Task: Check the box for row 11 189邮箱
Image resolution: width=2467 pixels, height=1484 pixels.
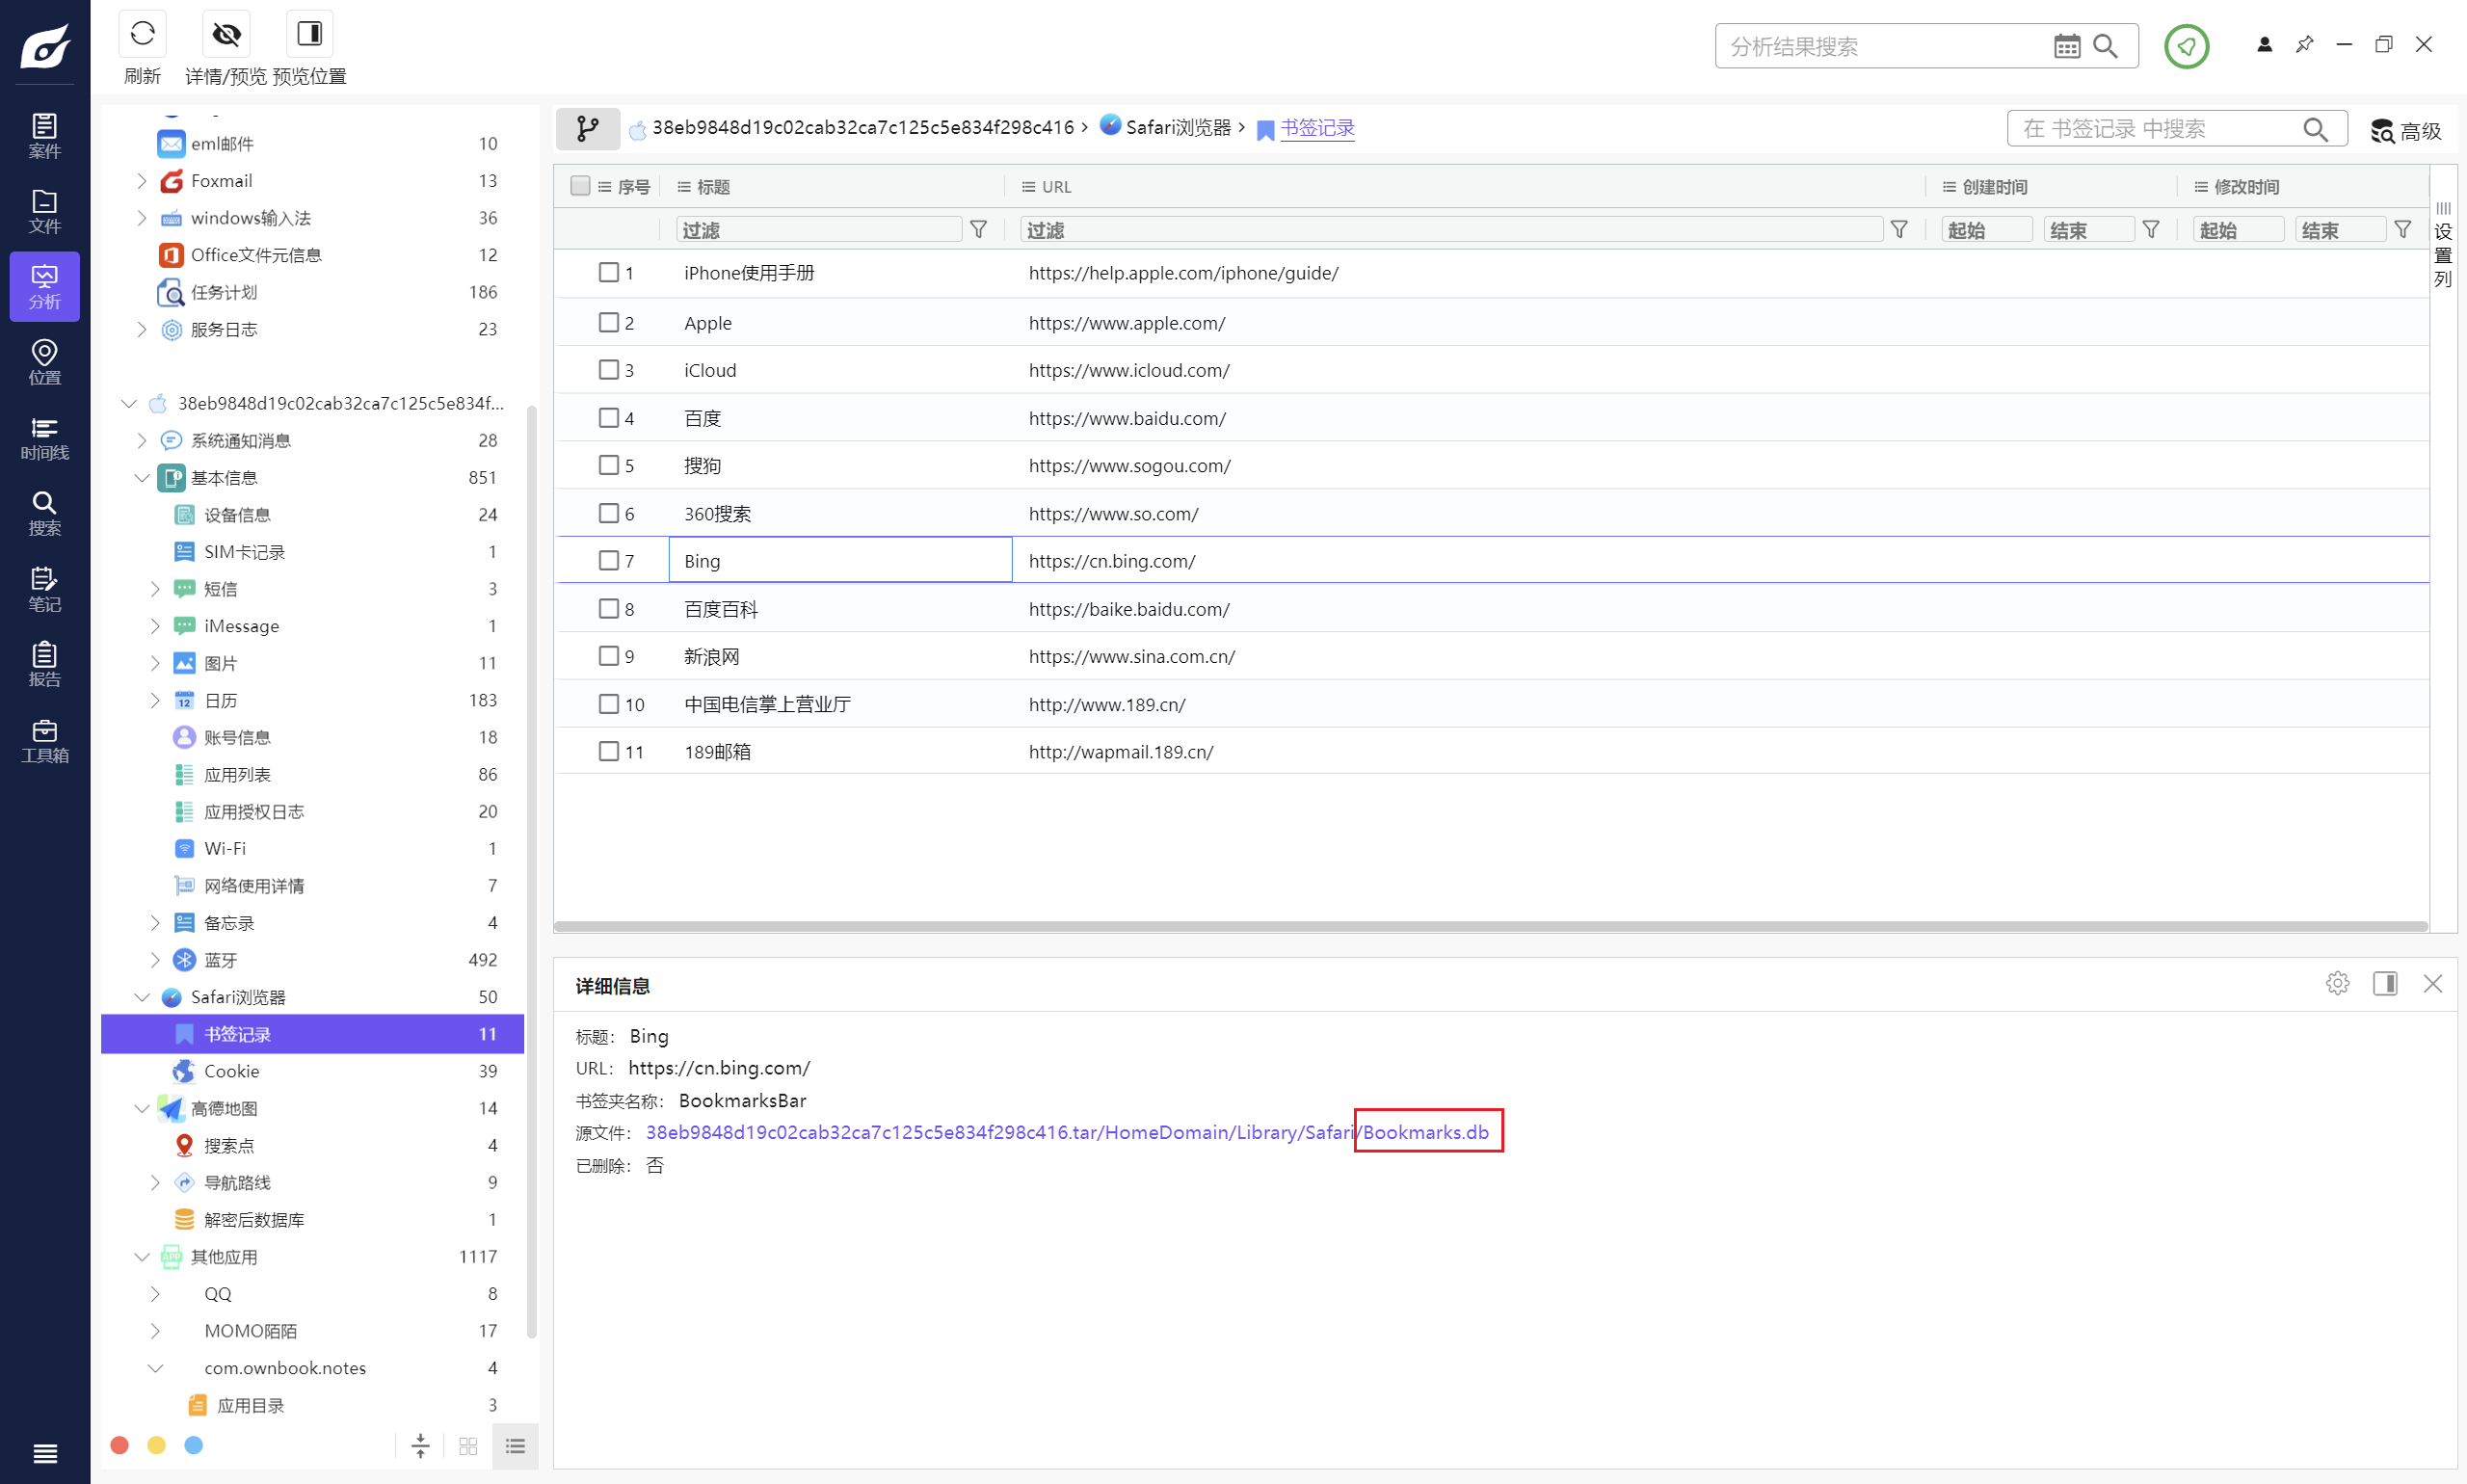Action: tap(608, 751)
